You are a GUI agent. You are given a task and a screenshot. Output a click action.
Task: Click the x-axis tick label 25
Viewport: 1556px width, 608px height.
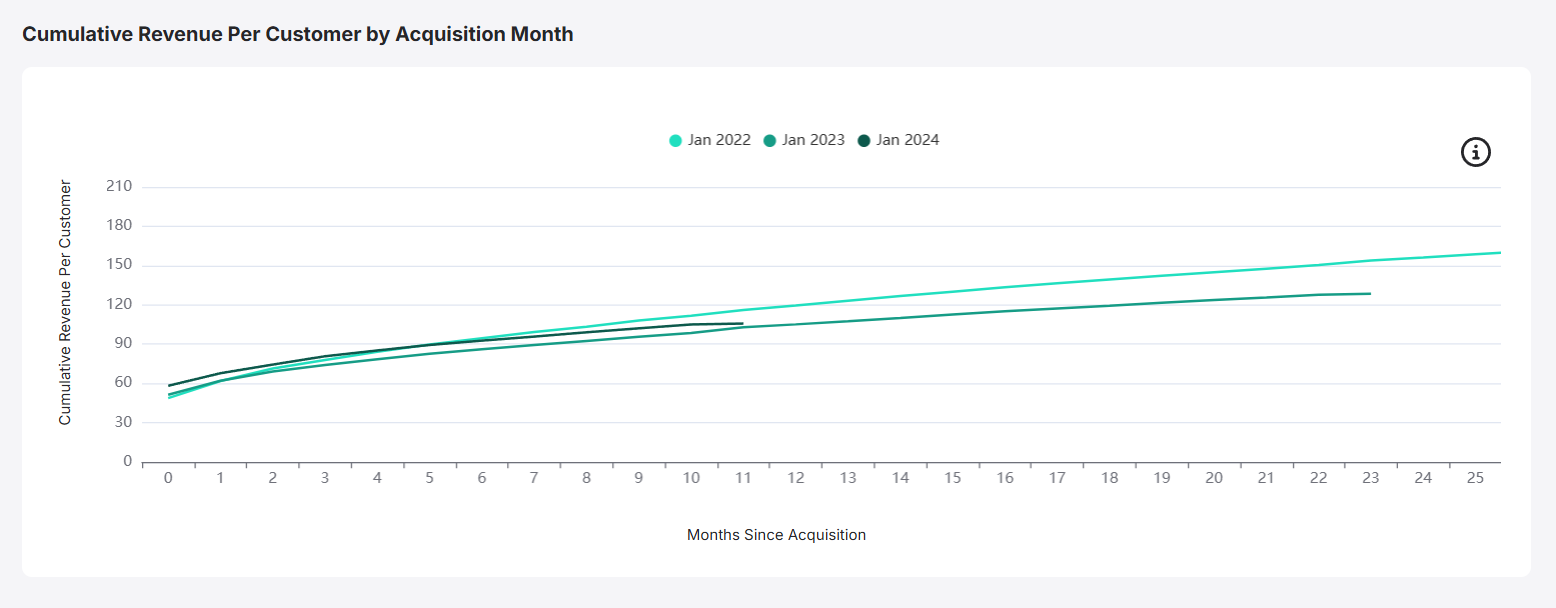coord(1475,479)
